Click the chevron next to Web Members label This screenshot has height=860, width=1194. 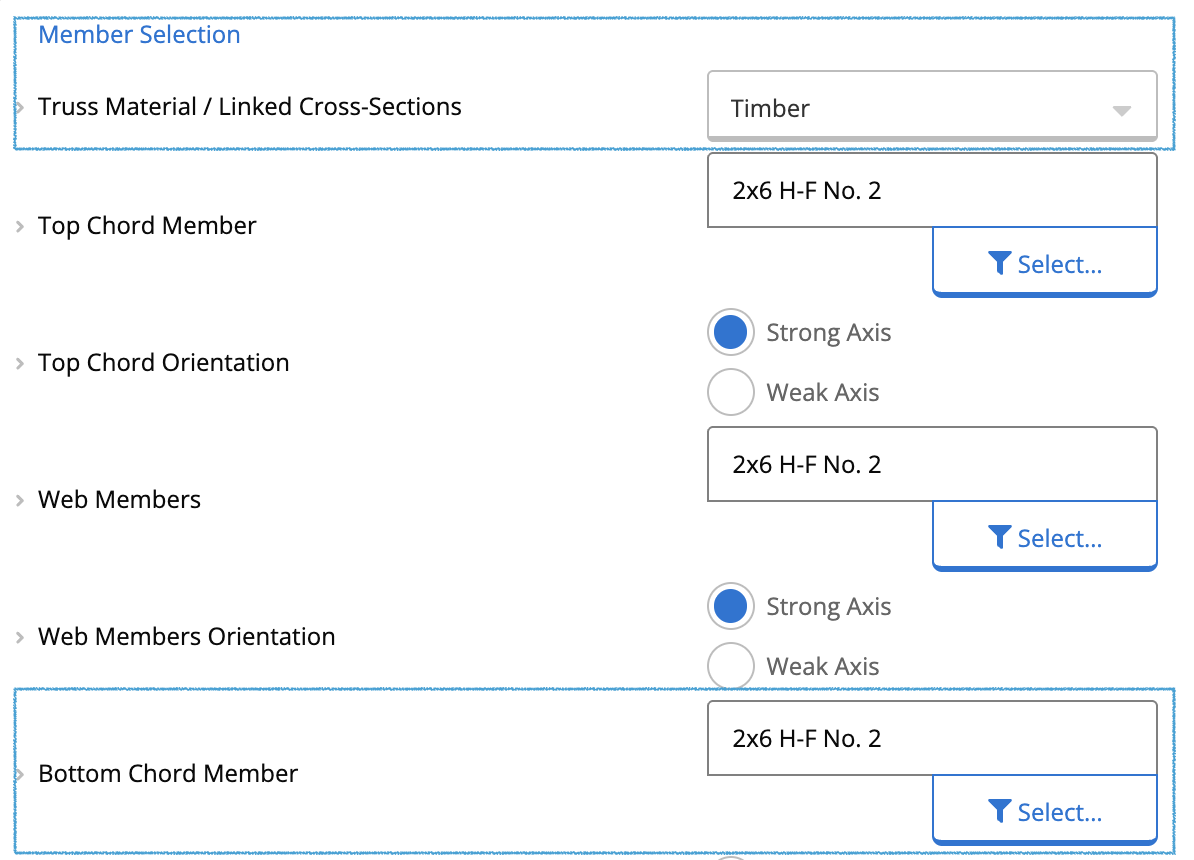pyautogui.click(x=18, y=500)
